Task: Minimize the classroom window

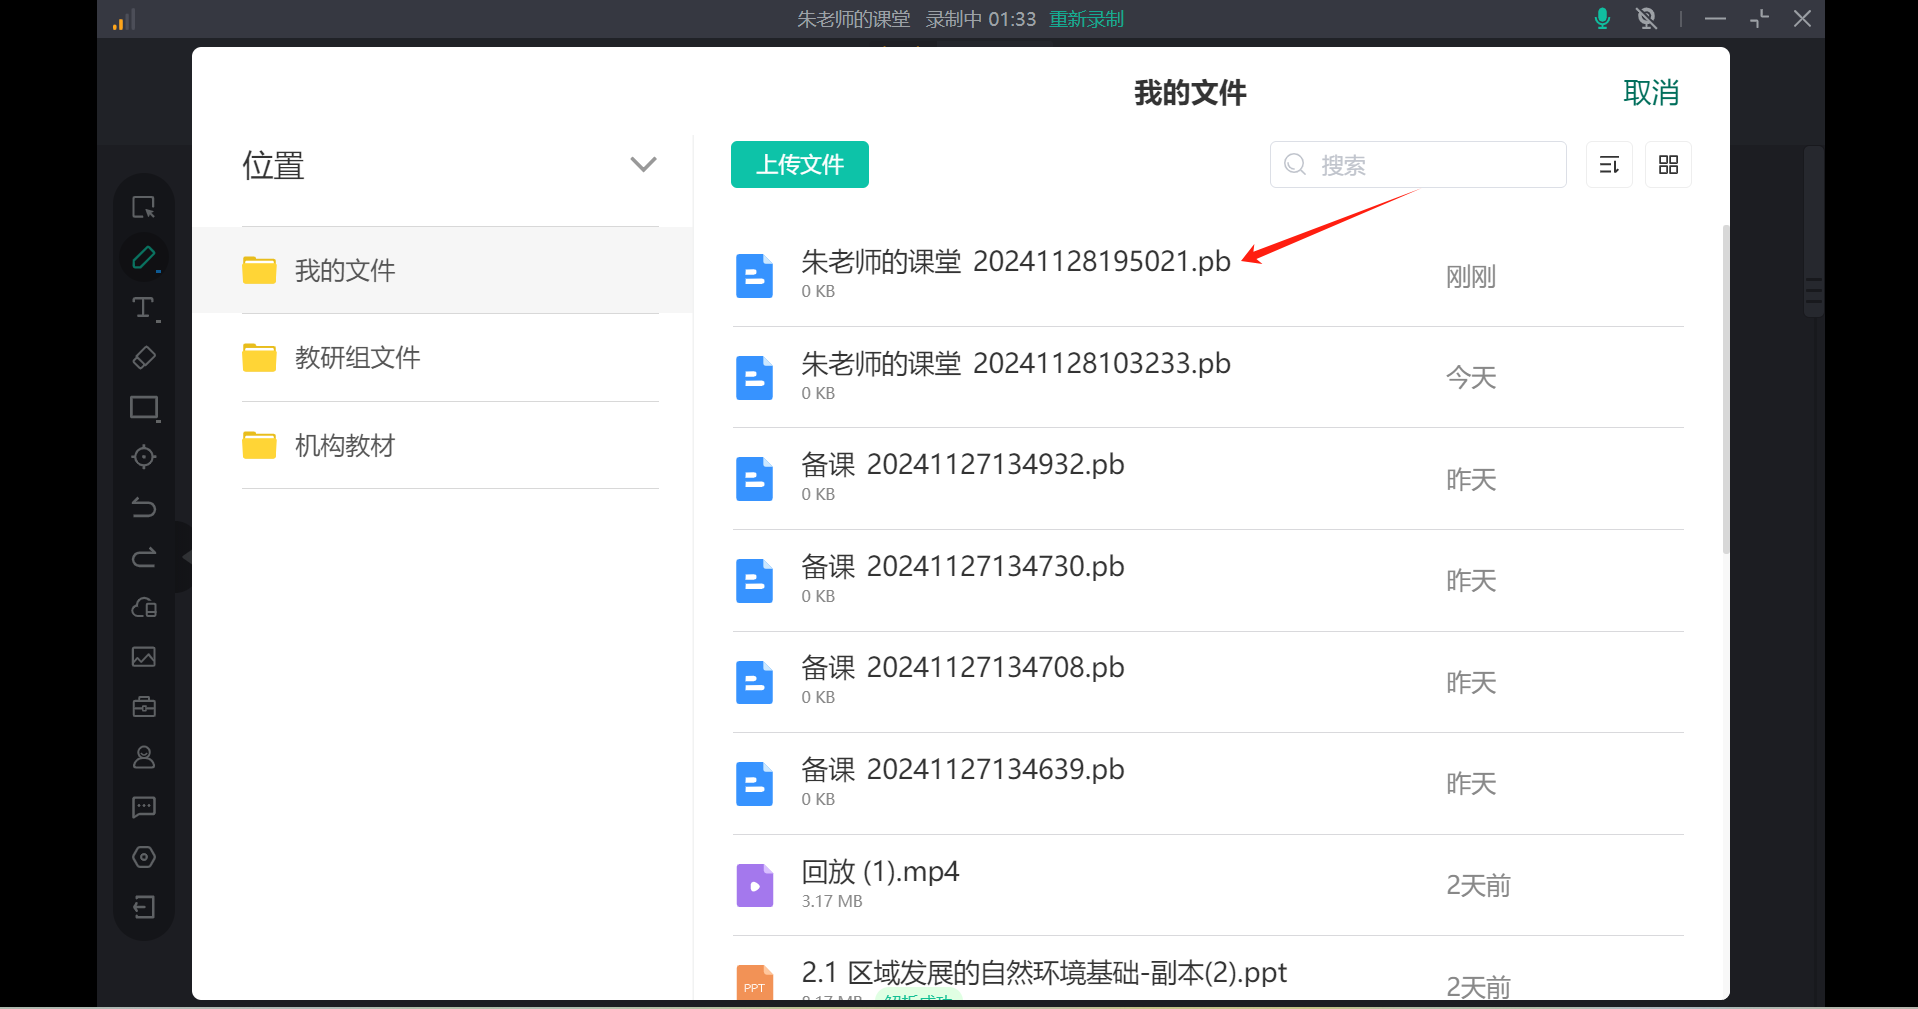Action: (1716, 18)
